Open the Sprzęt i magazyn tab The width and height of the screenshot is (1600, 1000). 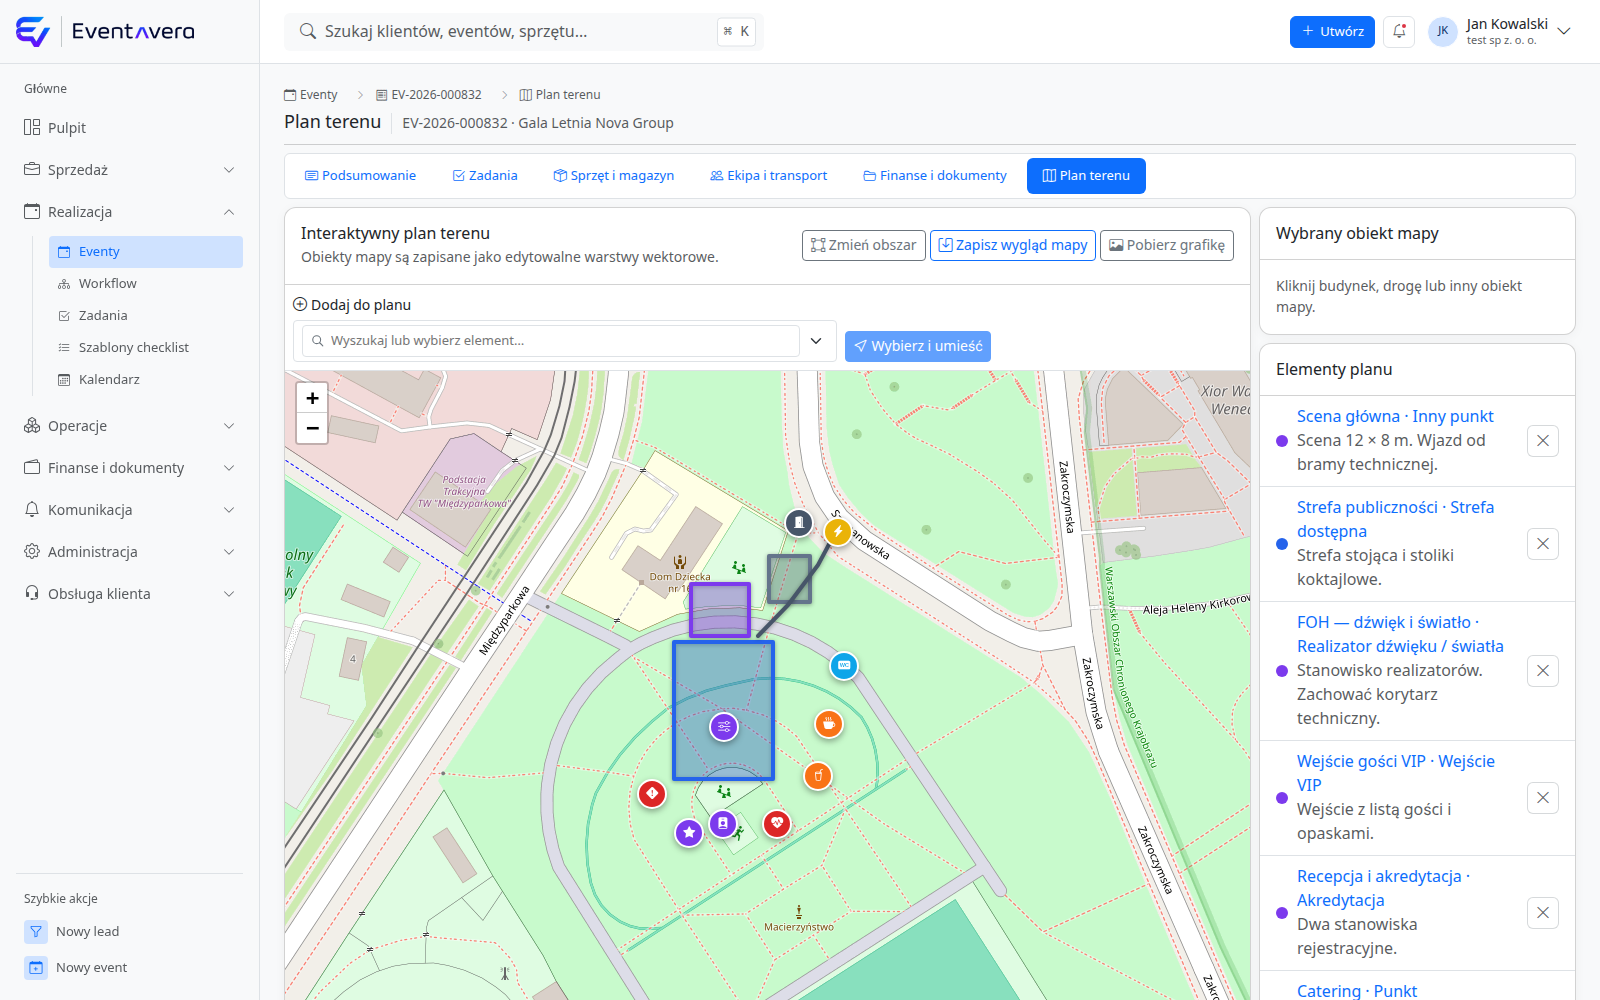click(x=614, y=176)
